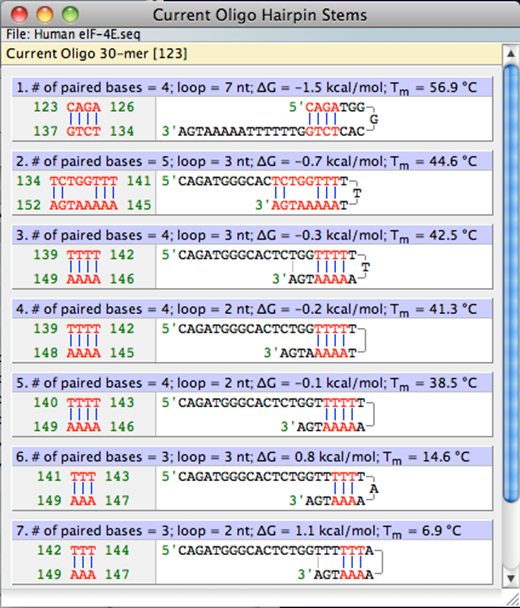
Task: Click position number 137 in hairpin 1
Action: click(x=45, y=131)
